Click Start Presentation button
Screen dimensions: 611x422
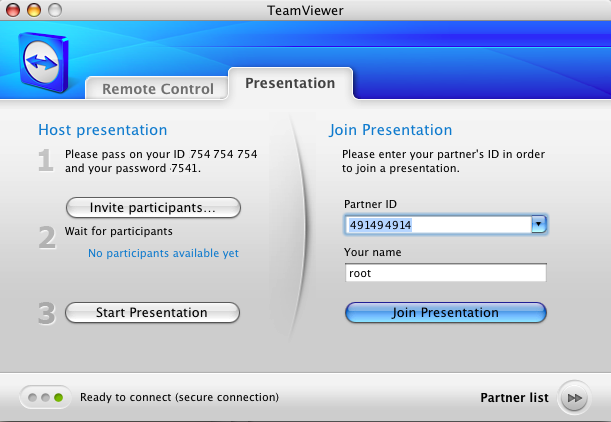click(152, 313)
